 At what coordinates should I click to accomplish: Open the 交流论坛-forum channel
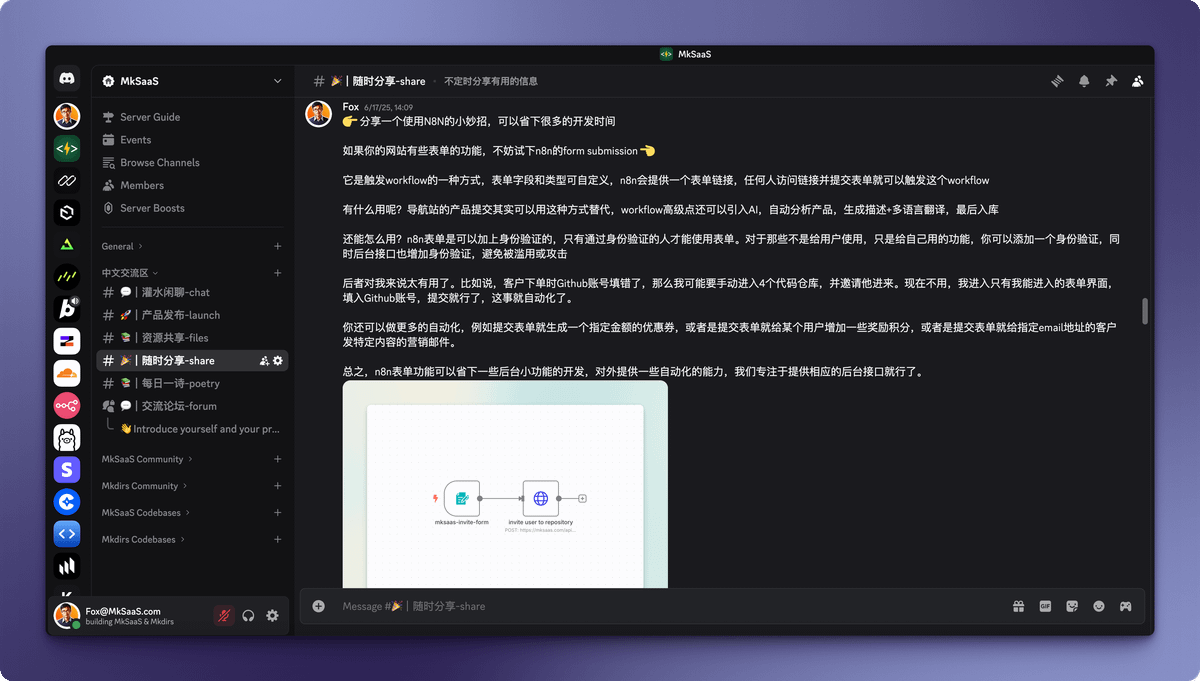click(192, 406)
